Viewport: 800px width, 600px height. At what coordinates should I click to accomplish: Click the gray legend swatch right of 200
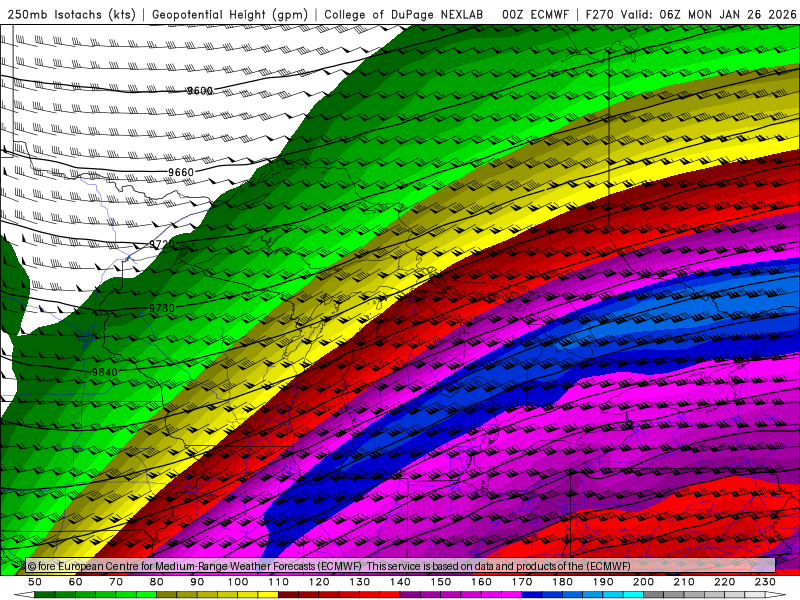tap(654, 595)
